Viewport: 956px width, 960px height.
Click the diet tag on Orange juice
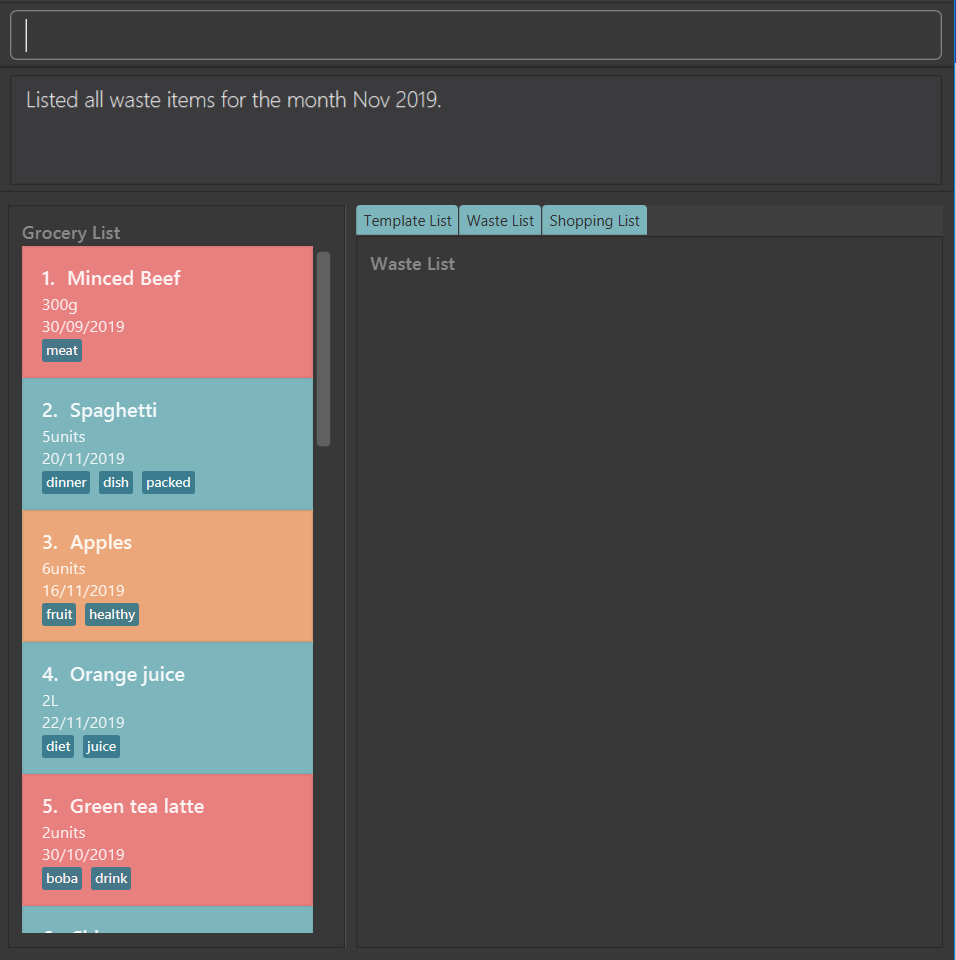click(x=58, y=746)
